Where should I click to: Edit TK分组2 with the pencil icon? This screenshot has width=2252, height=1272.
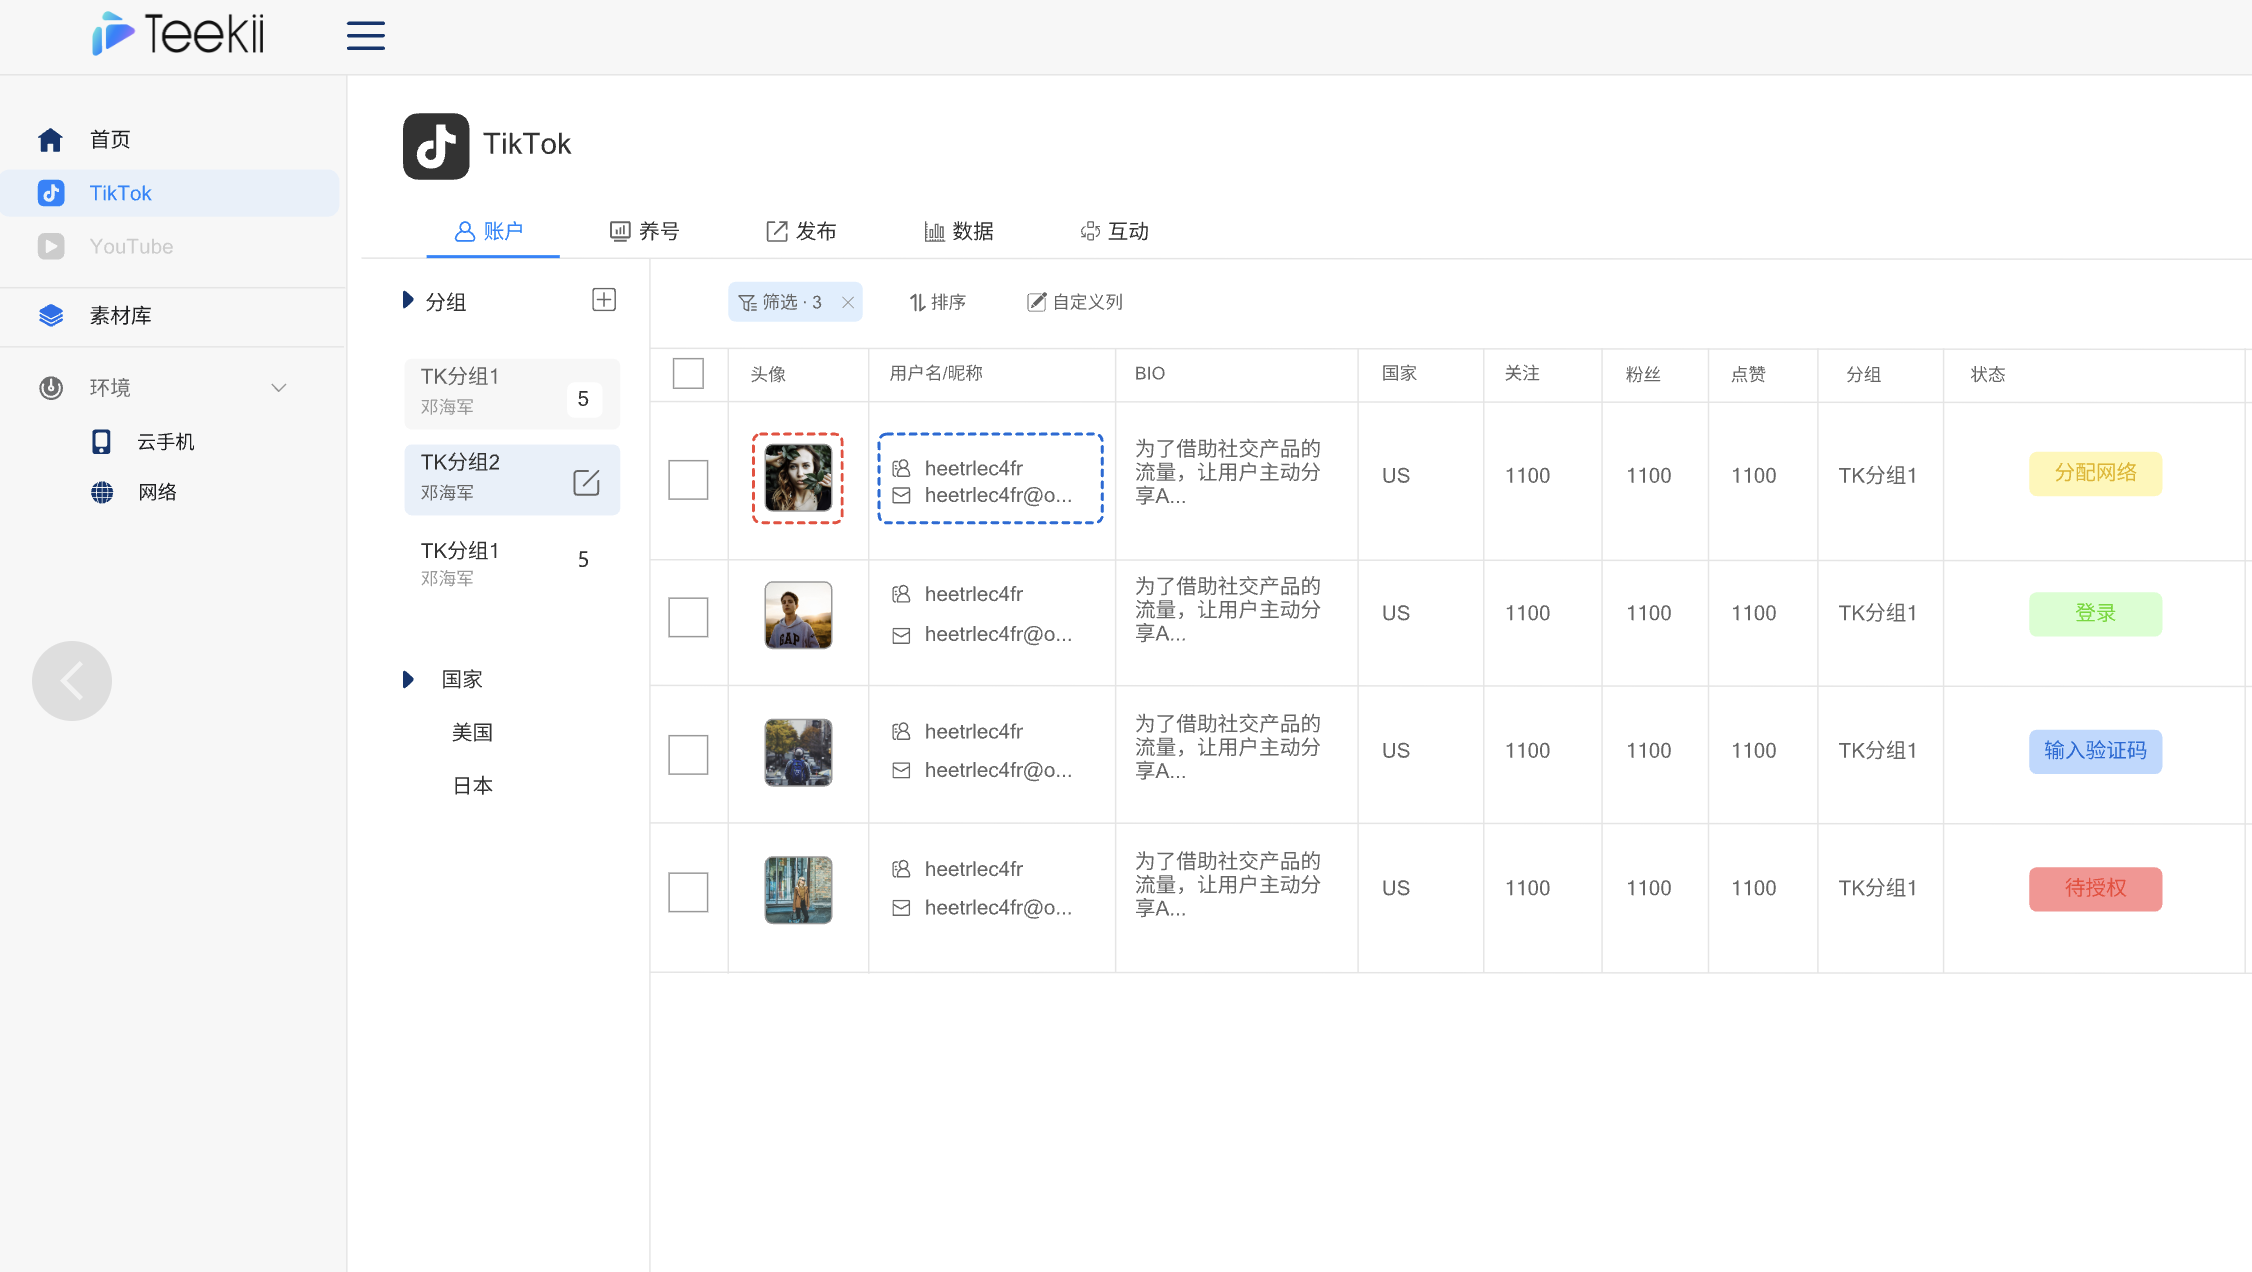tap(586, 482)
